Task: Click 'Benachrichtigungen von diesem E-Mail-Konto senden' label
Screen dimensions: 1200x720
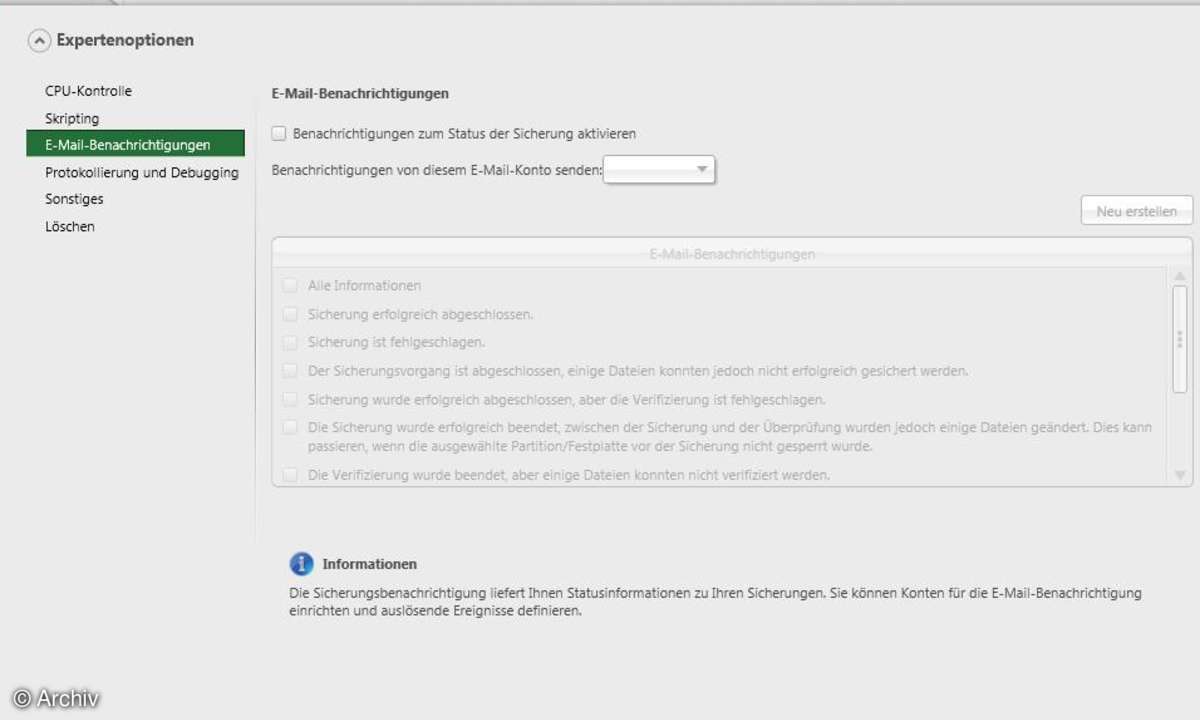Action: click(x=437, y=171)
